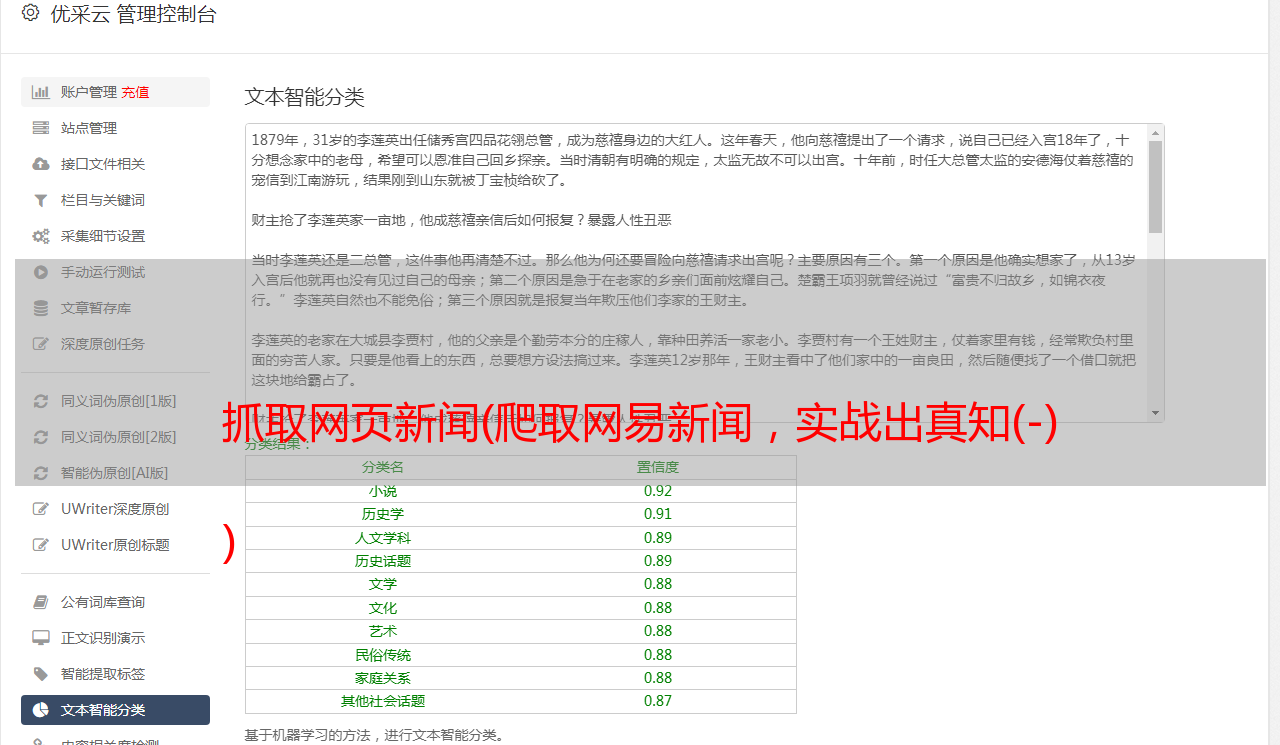Screen dimensions: 1280x745
Task: Click the refresh icon for 同义词伪原创[2版]
Action: (41, 437)
